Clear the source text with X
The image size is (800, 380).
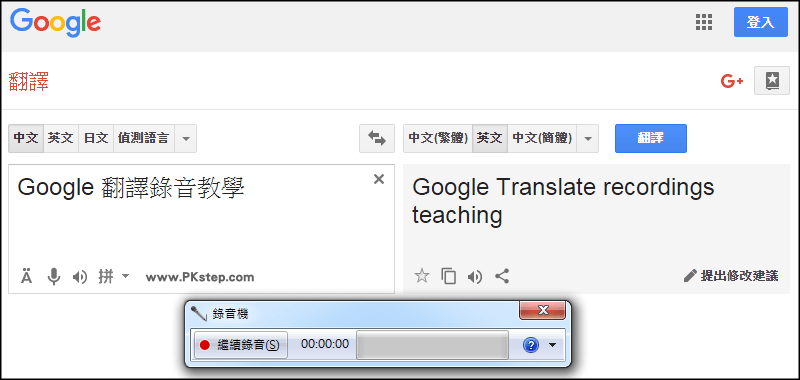pyautogui.click(x=379, y=179)
